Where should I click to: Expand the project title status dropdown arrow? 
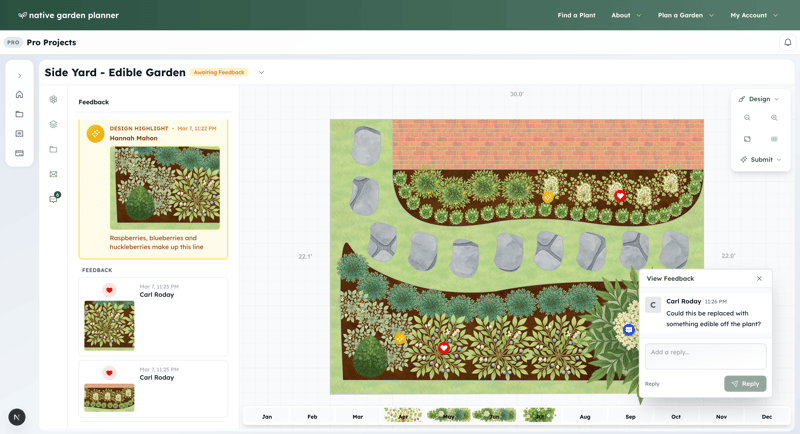(262, 73)
